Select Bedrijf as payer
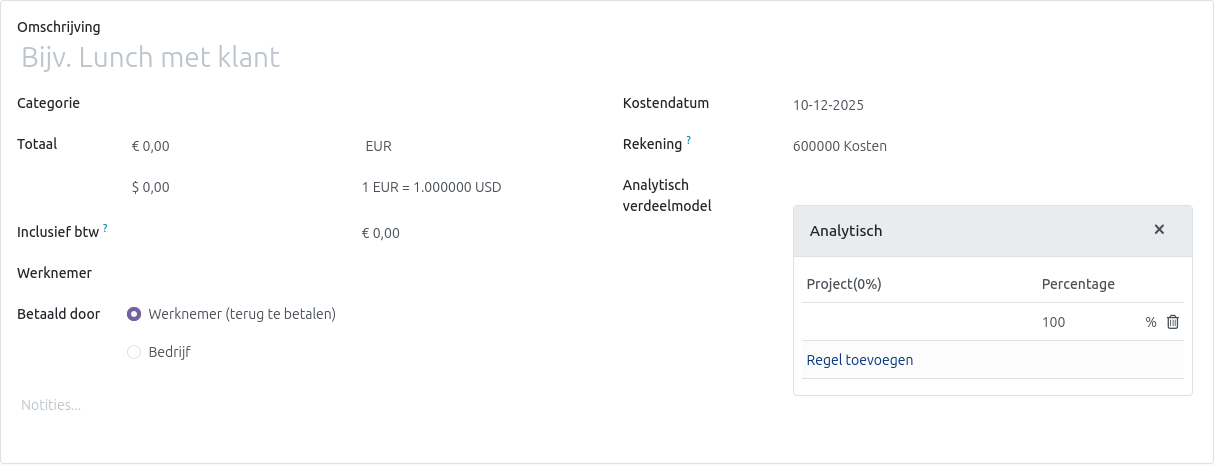 134,352
